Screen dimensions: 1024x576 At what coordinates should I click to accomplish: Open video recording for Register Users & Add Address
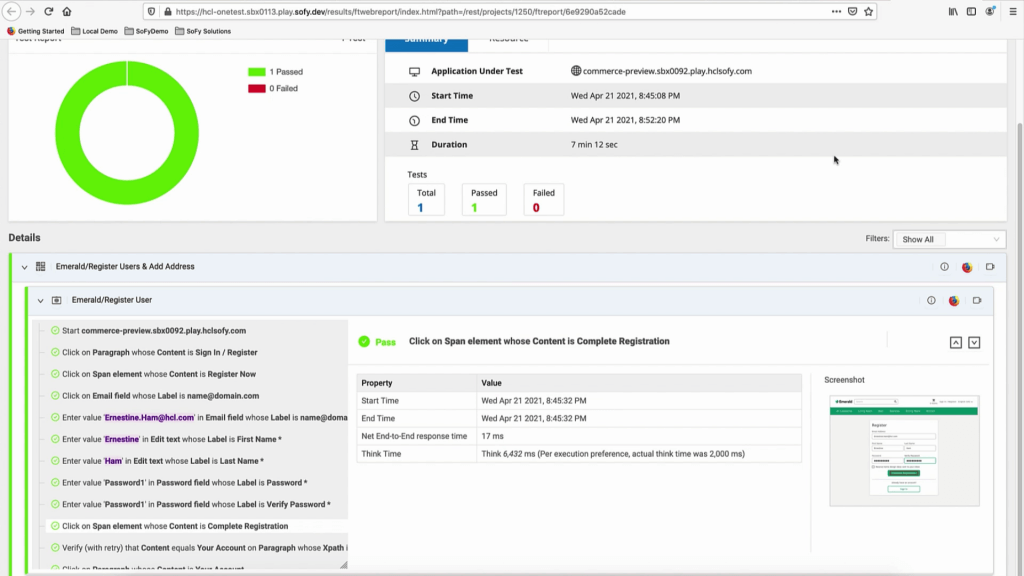click(x=990, y=267)
